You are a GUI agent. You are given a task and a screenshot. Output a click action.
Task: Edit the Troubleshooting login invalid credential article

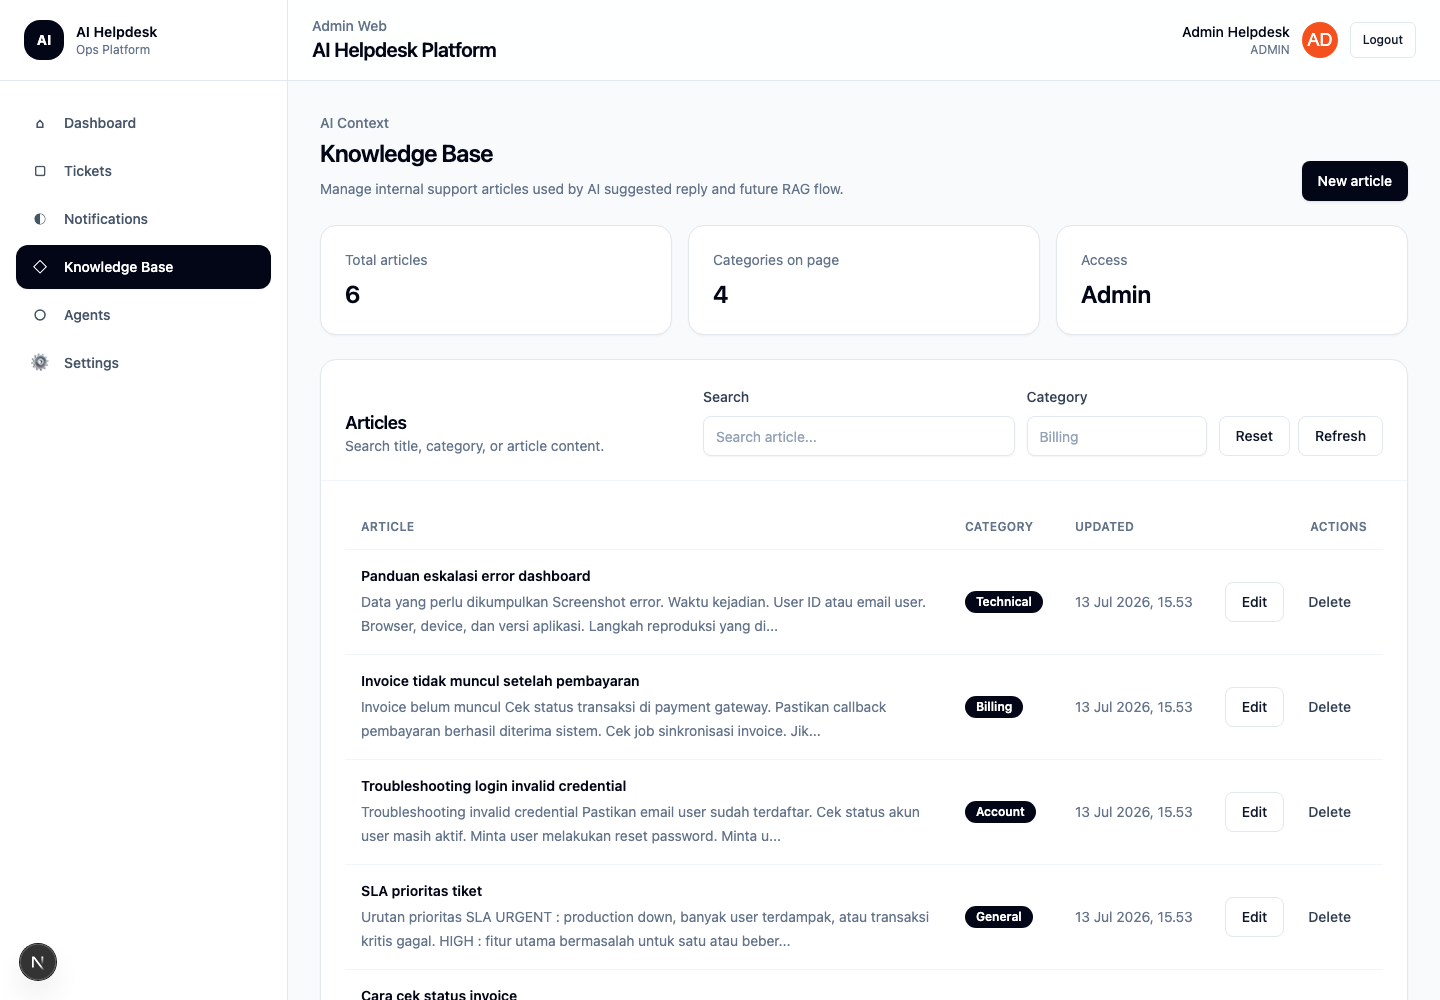click(1254, 812)
